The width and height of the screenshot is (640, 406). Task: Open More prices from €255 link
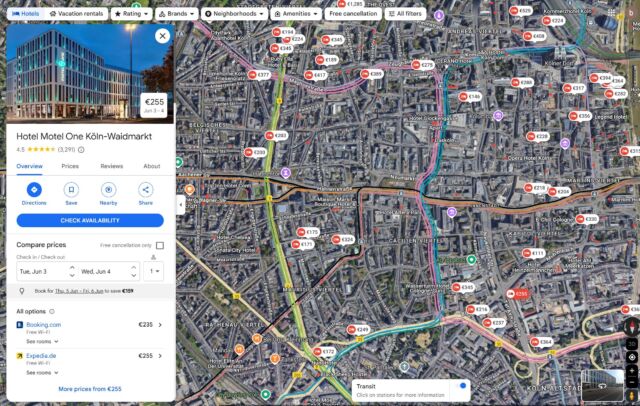coord(90,389)
